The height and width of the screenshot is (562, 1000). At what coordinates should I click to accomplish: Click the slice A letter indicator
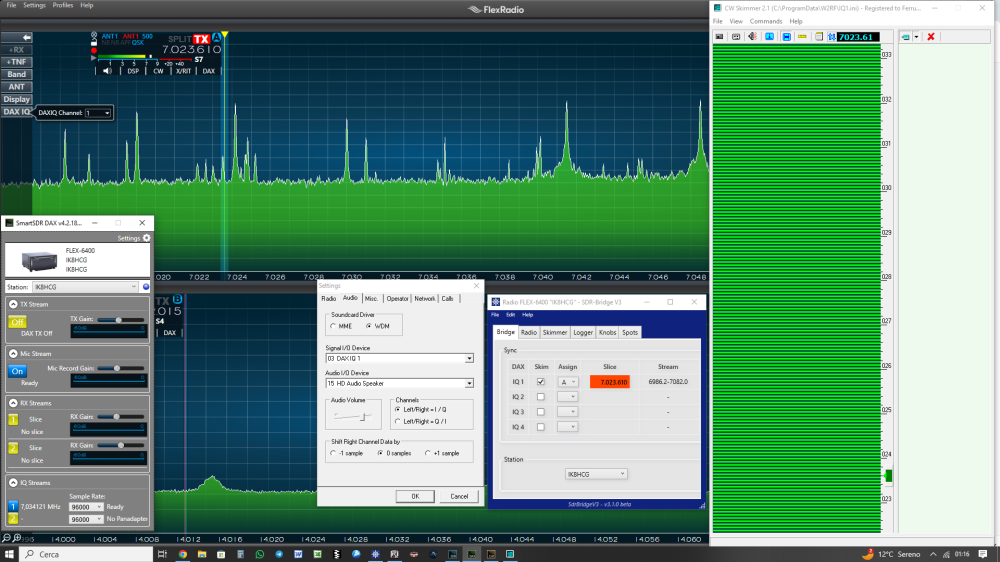click(x=216, y=38)
